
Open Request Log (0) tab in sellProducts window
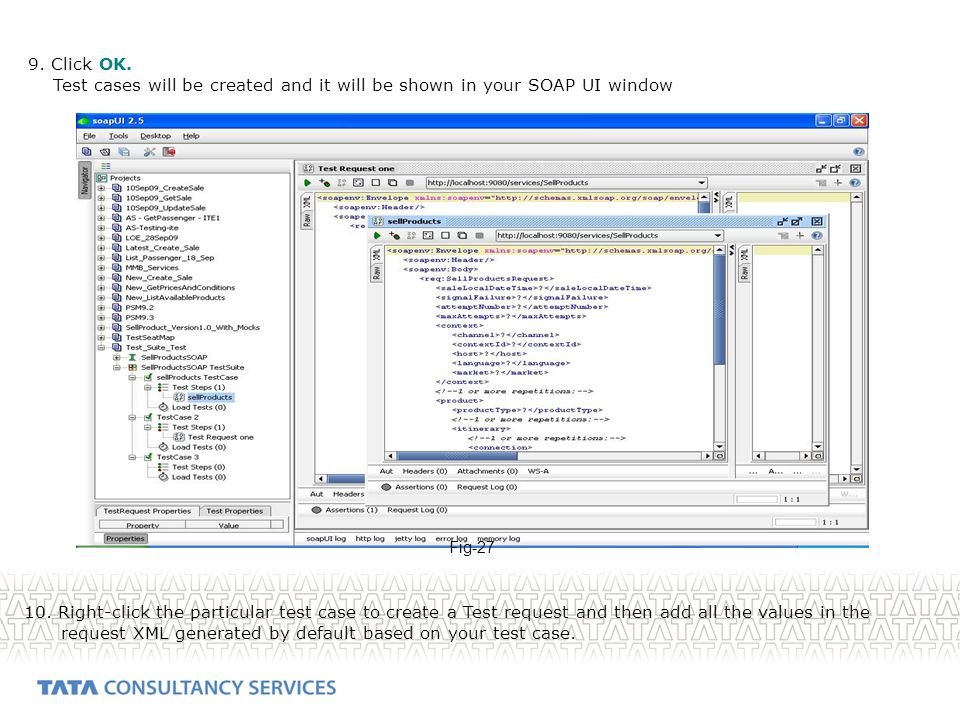pos(487,487)
